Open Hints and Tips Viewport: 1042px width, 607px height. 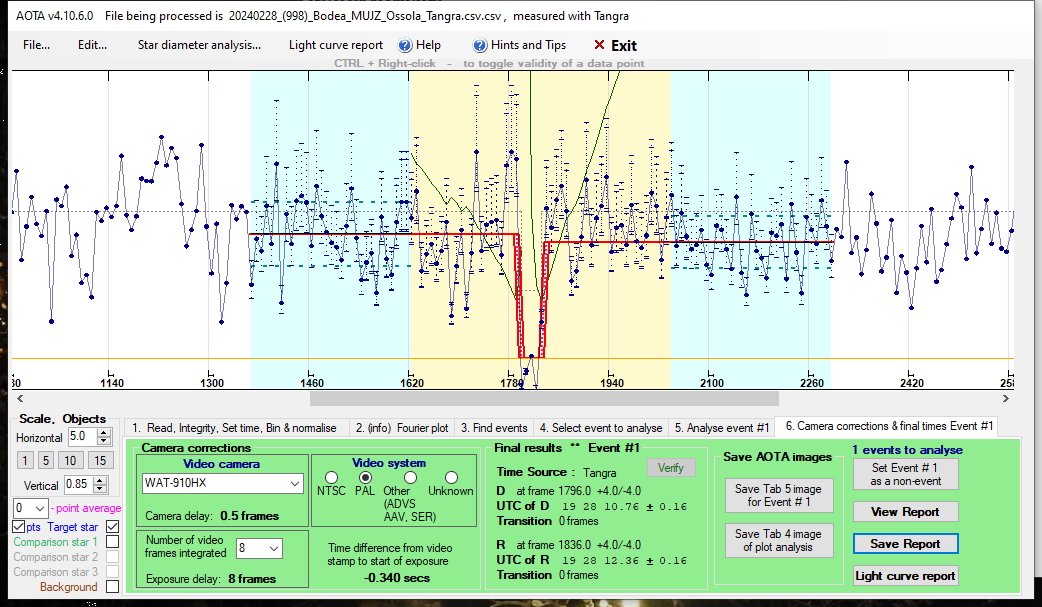point(520,45)
